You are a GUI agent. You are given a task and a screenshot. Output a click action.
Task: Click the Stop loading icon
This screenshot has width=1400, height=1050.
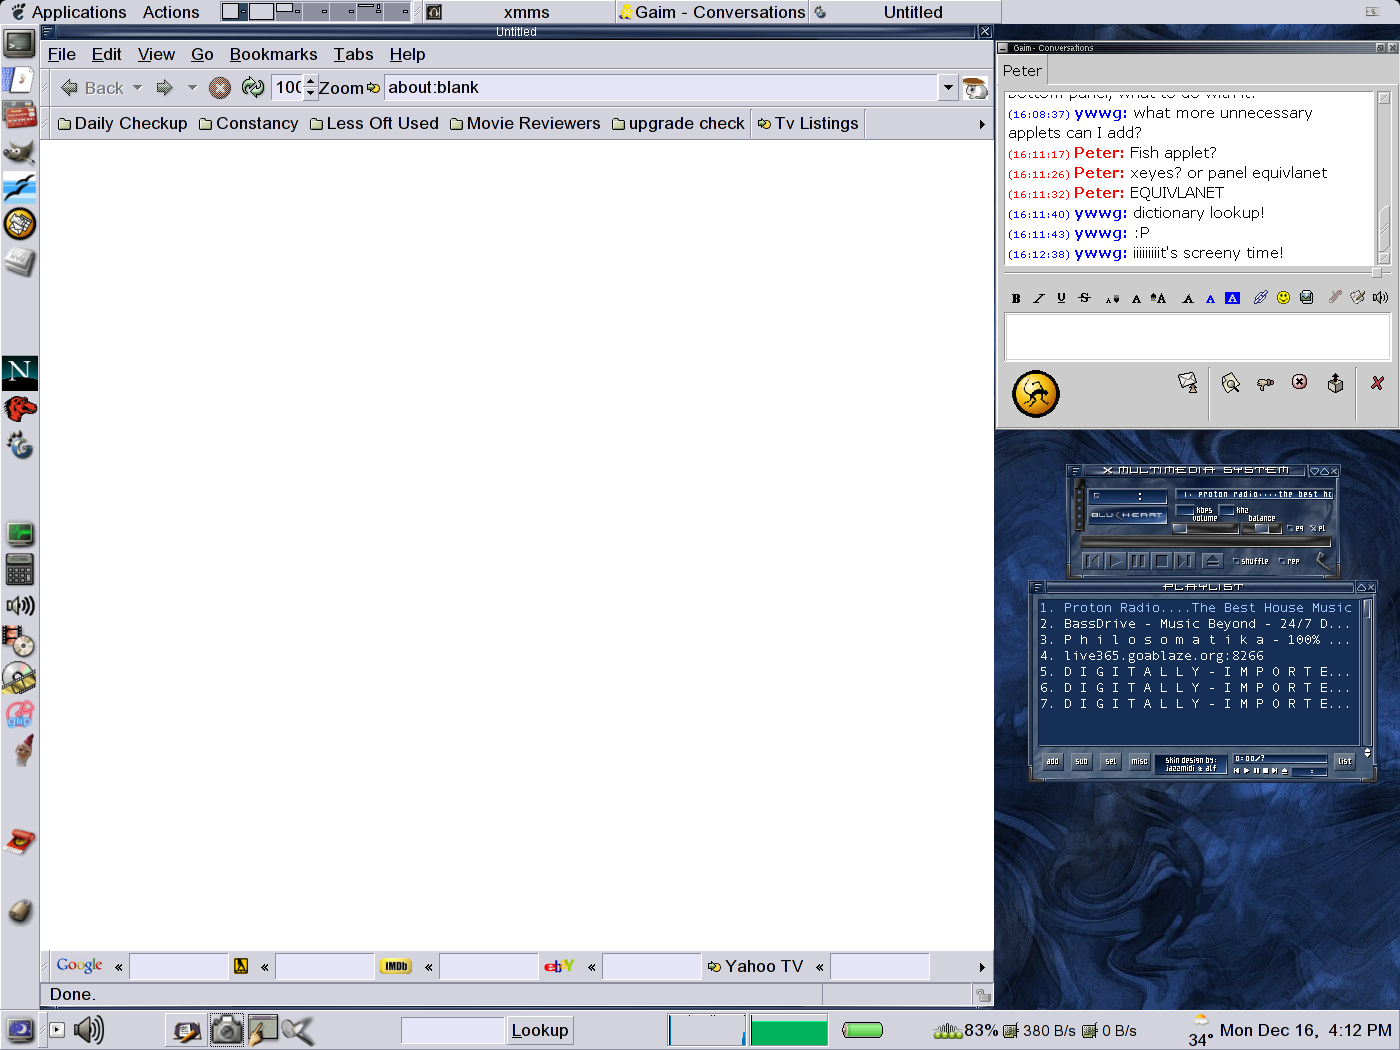[x=220, y=88]
